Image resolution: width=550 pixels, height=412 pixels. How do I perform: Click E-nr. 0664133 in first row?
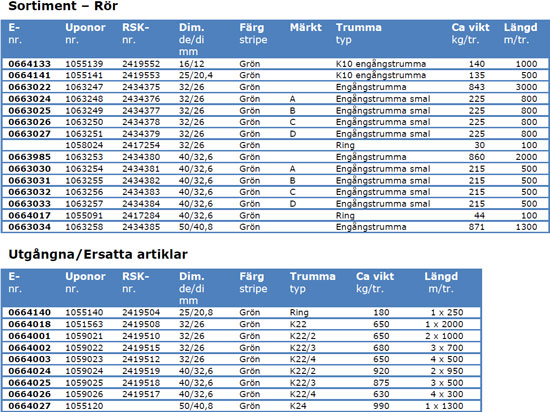(x=29, y=64)
